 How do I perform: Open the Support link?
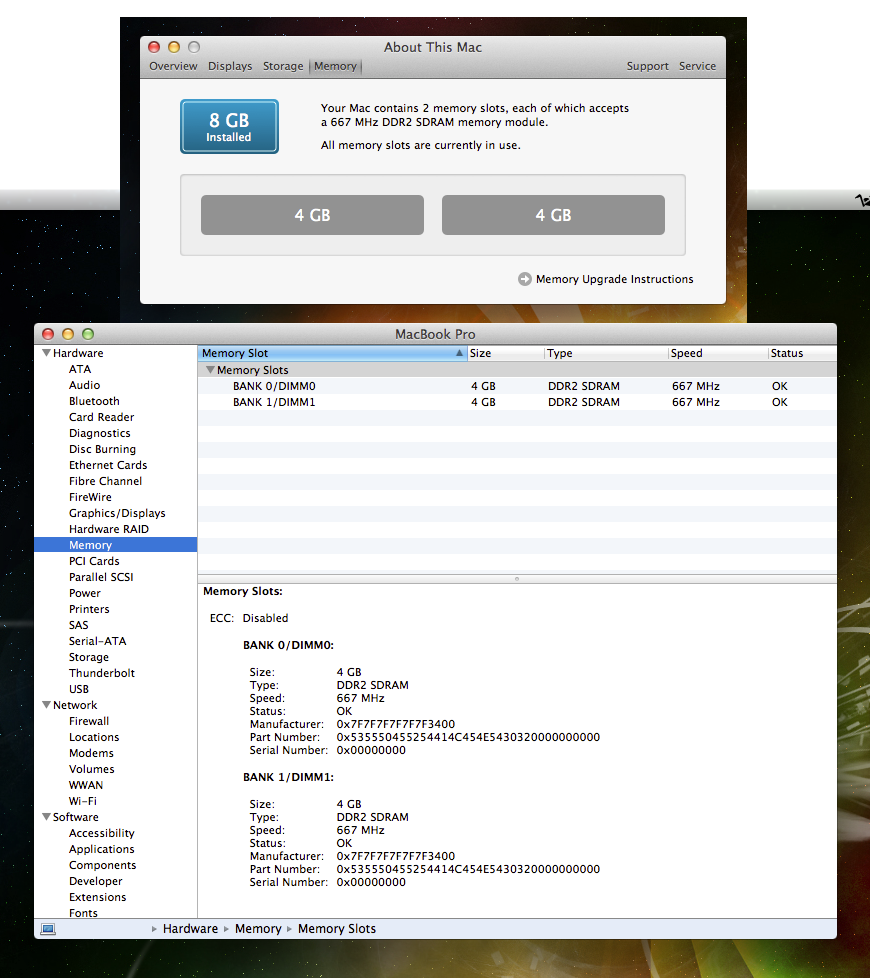pos(647,66)
